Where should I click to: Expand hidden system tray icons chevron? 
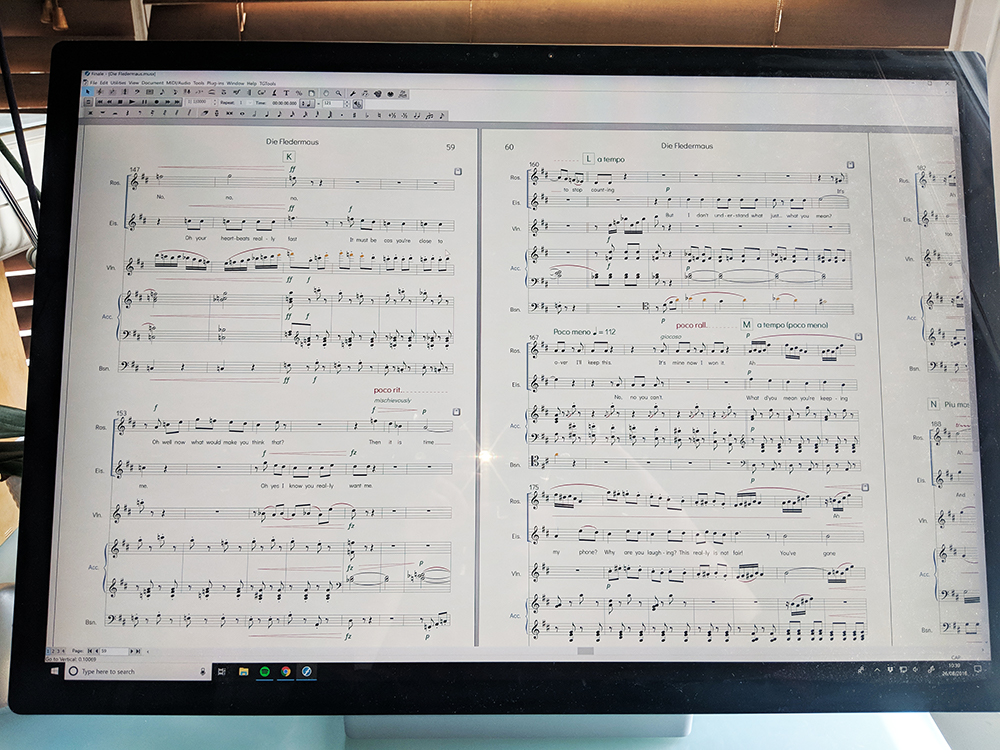(877, 669)
